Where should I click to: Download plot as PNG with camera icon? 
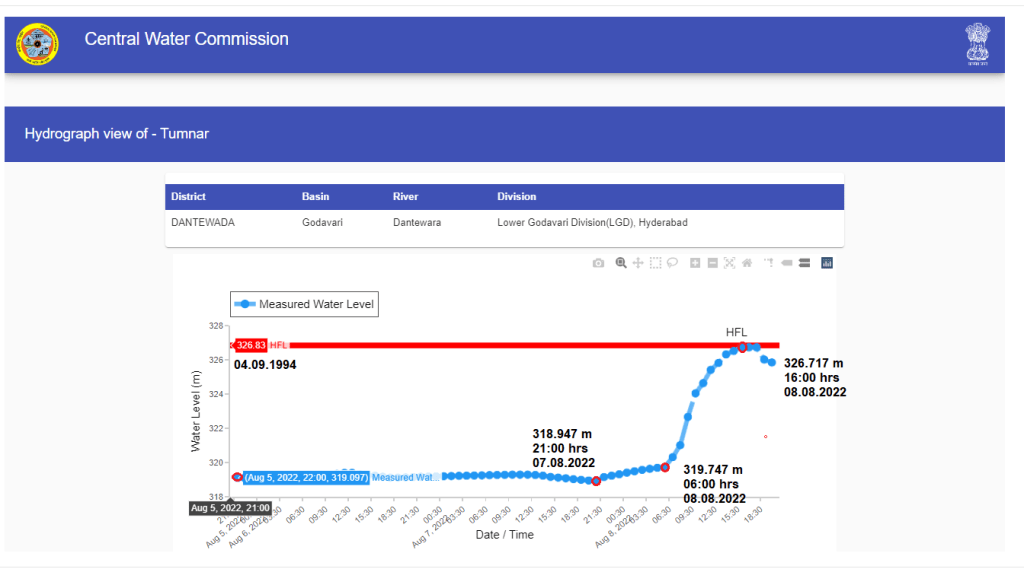tap(598, 263)
